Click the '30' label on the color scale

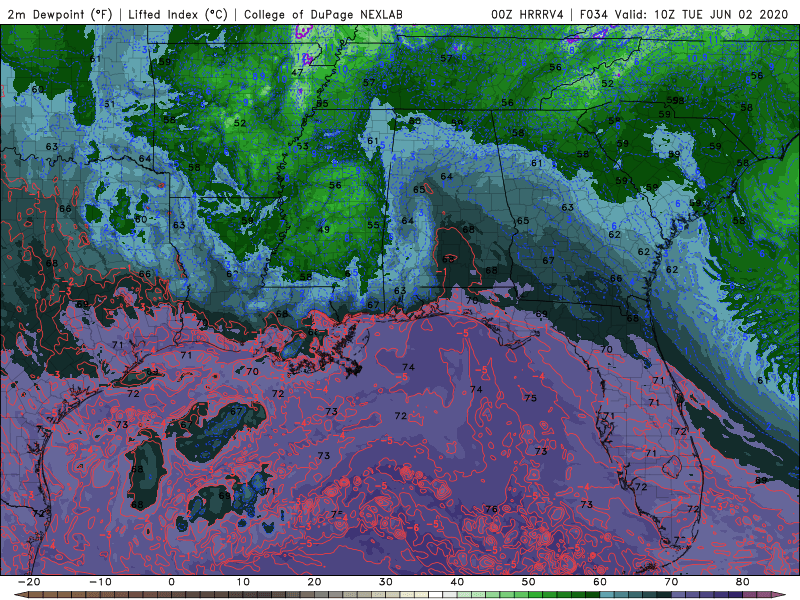[x=386, y=582]
